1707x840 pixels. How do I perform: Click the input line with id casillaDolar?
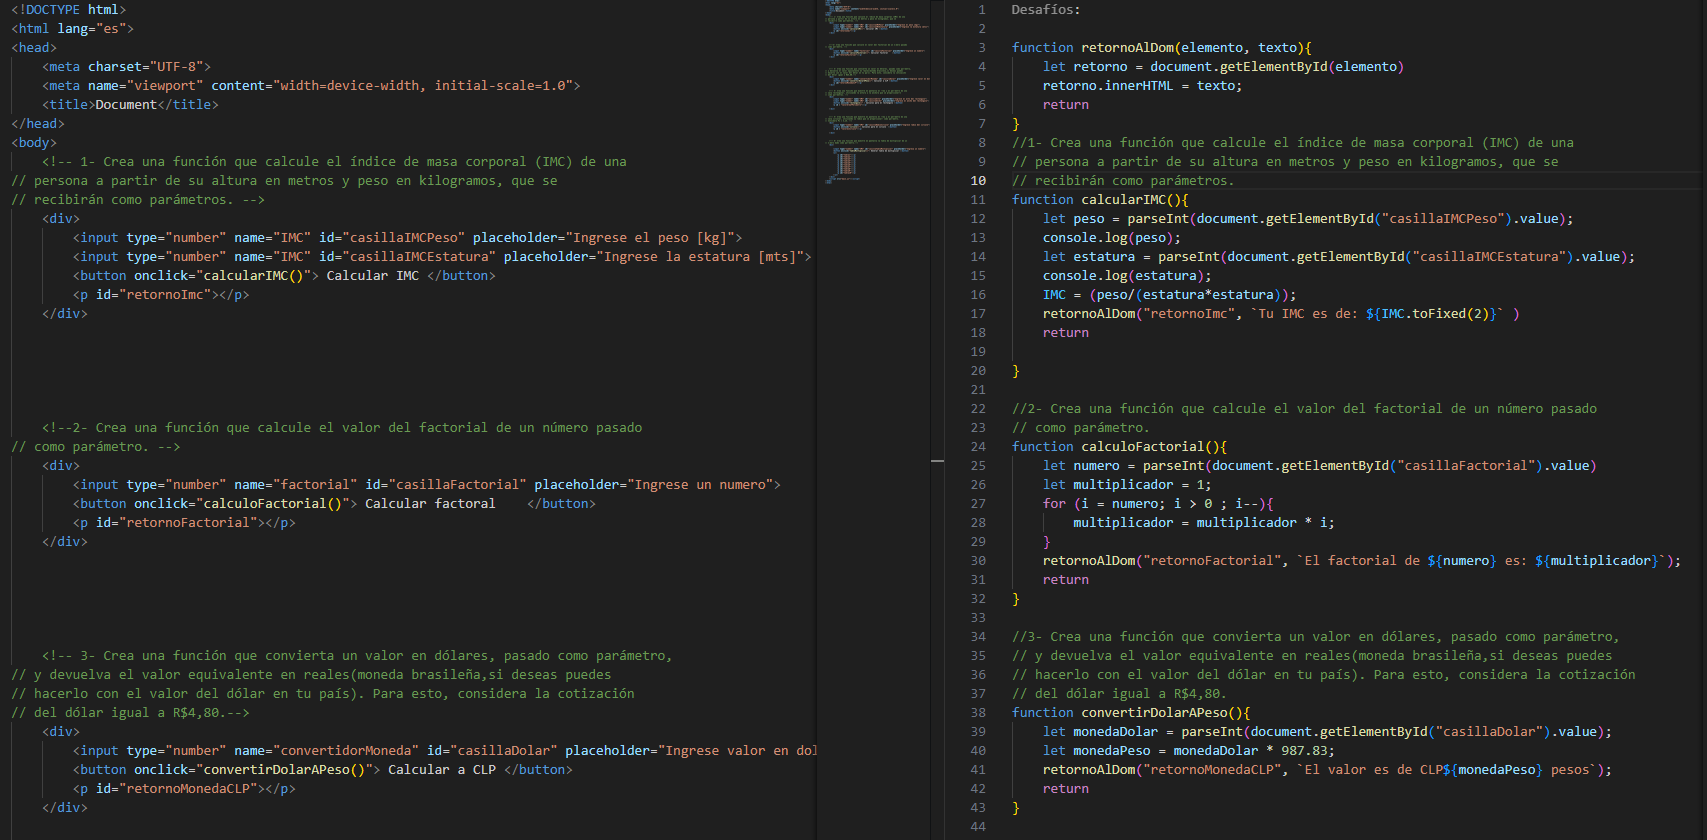click(x=445, y=751)
